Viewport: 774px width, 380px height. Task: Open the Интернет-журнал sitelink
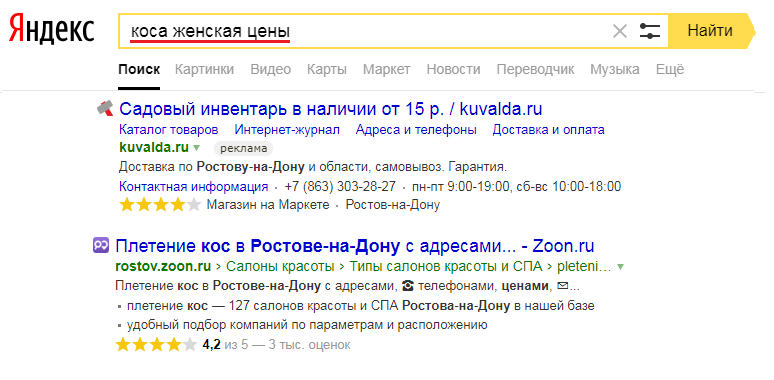pyautogui.click(x=287, y=130)
